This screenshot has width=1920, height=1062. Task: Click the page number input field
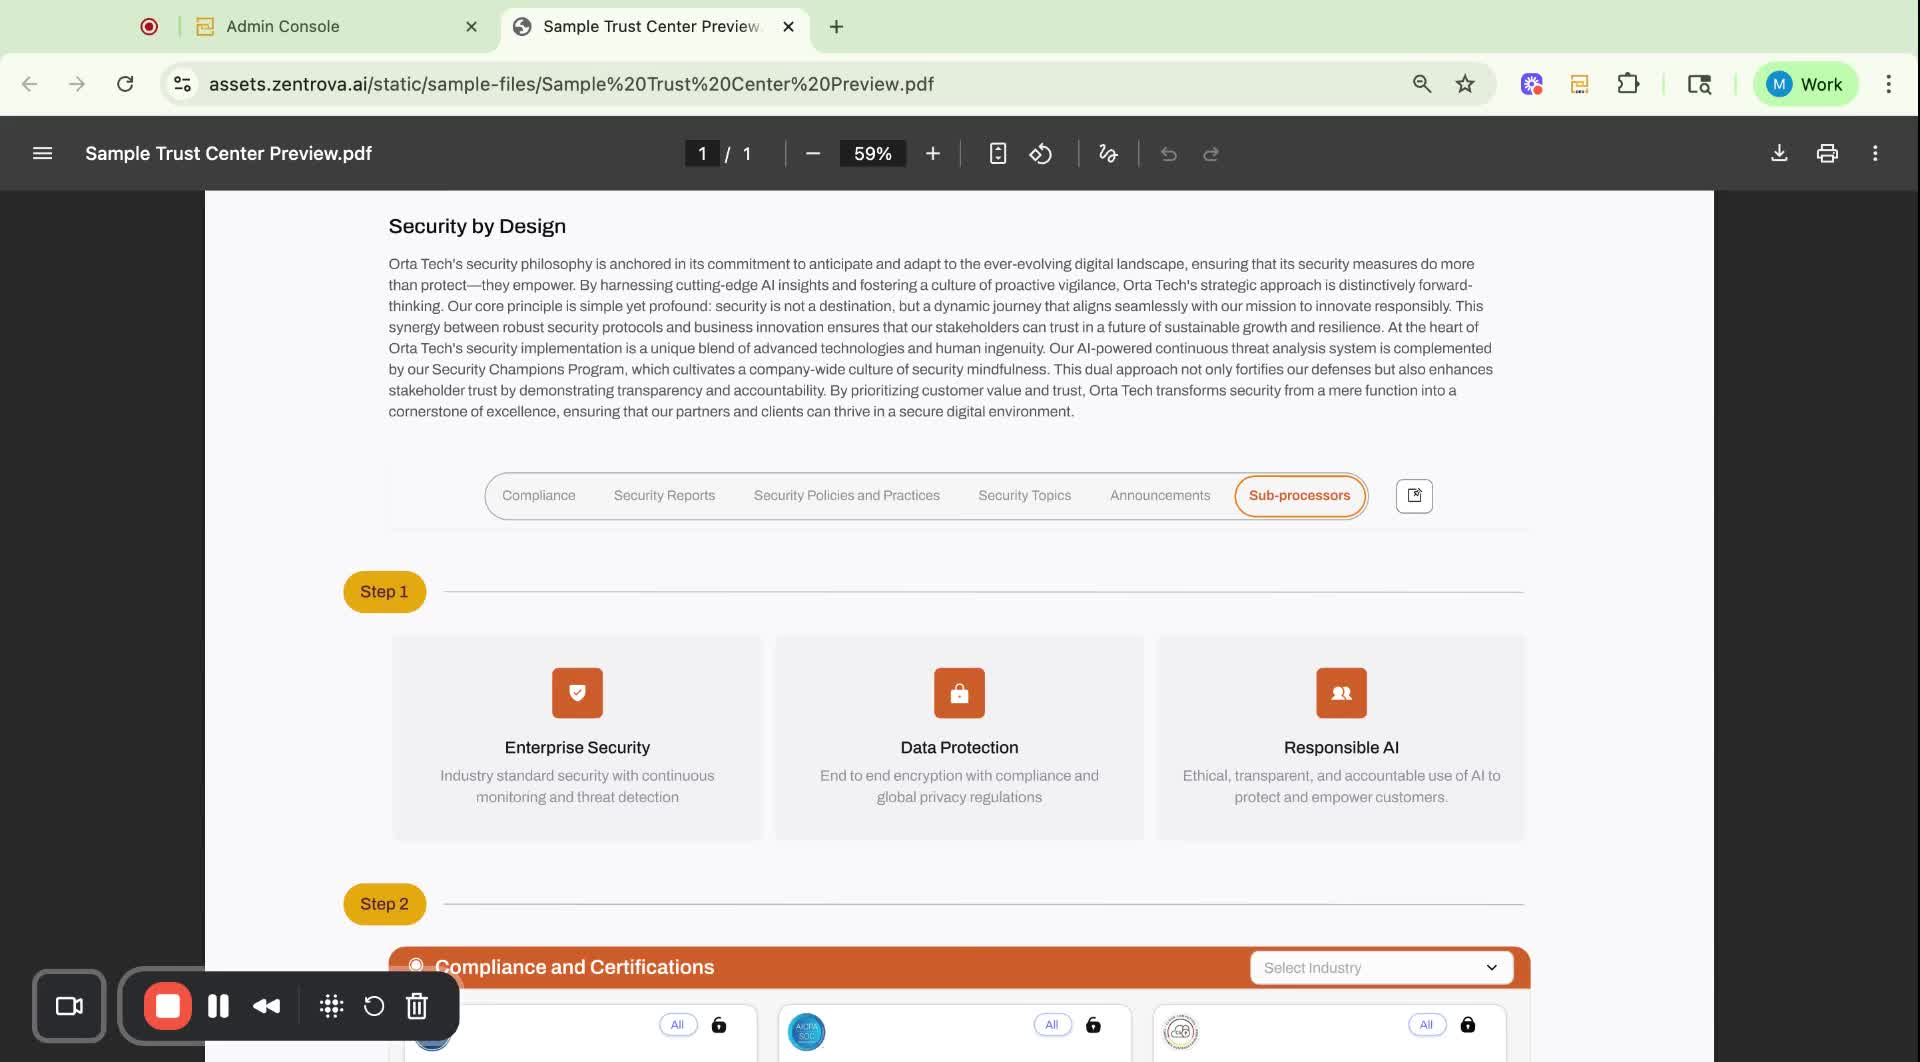(702, 153)
